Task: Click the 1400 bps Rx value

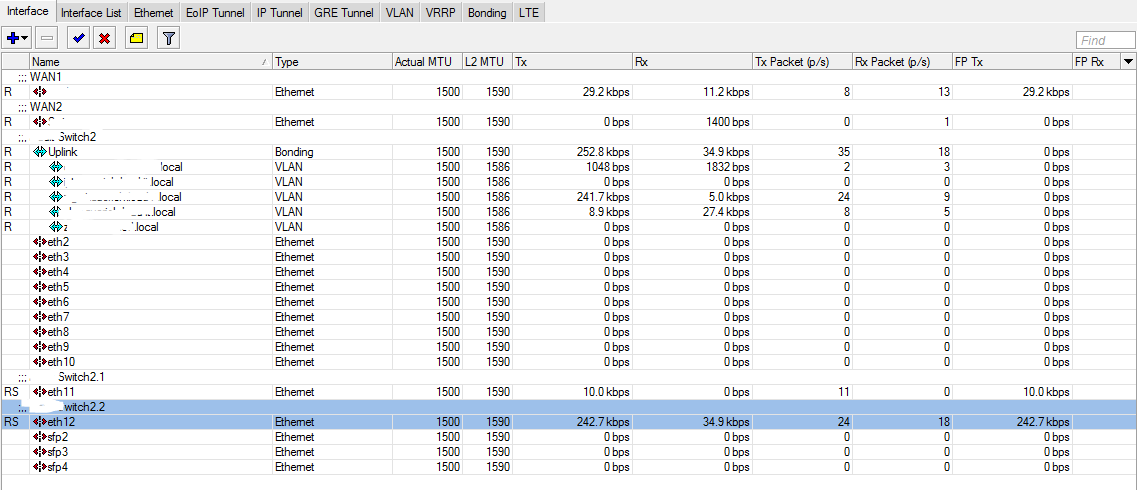Action: (727, 122)
